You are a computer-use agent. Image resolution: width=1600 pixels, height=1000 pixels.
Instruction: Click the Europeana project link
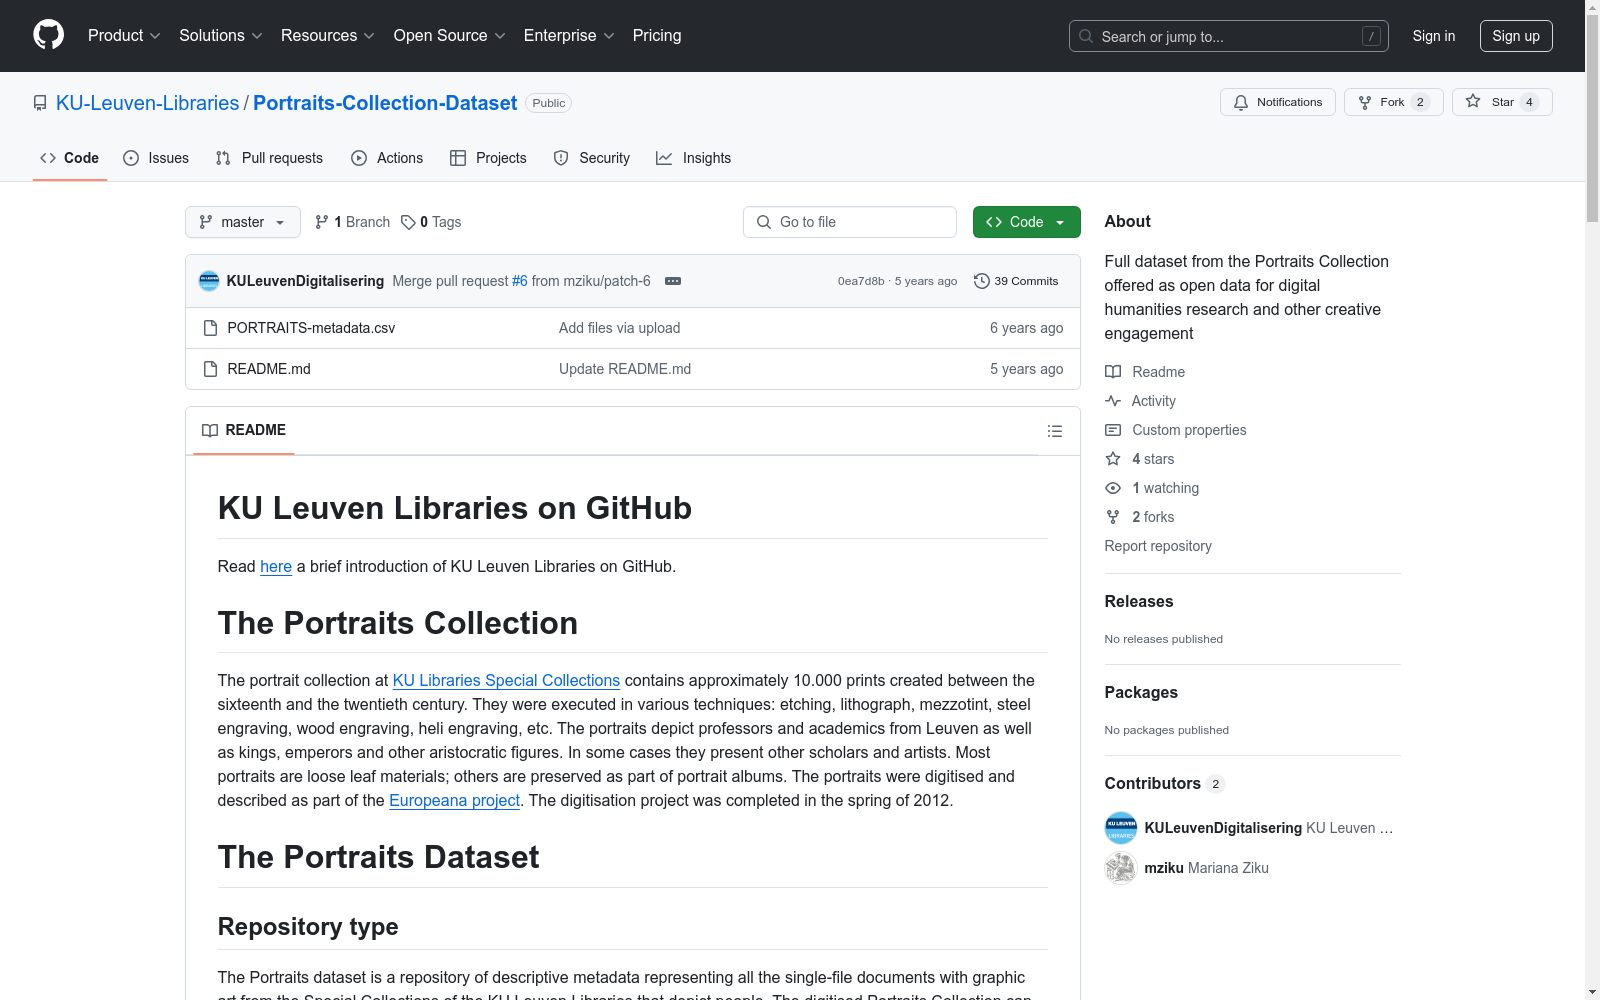click(454, 800)
